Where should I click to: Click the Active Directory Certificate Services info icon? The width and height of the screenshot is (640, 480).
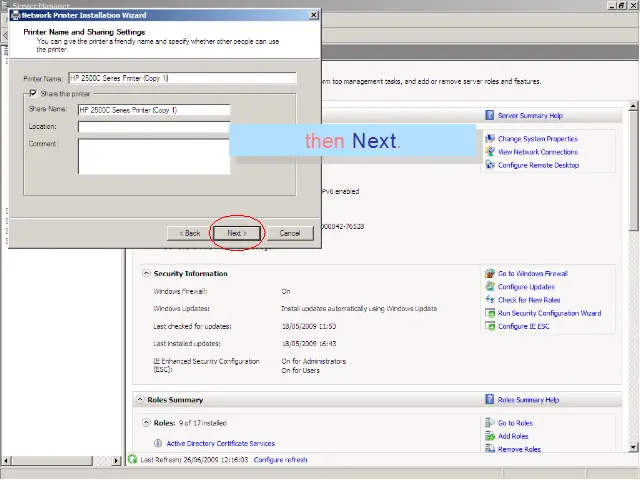coord(158,443)
